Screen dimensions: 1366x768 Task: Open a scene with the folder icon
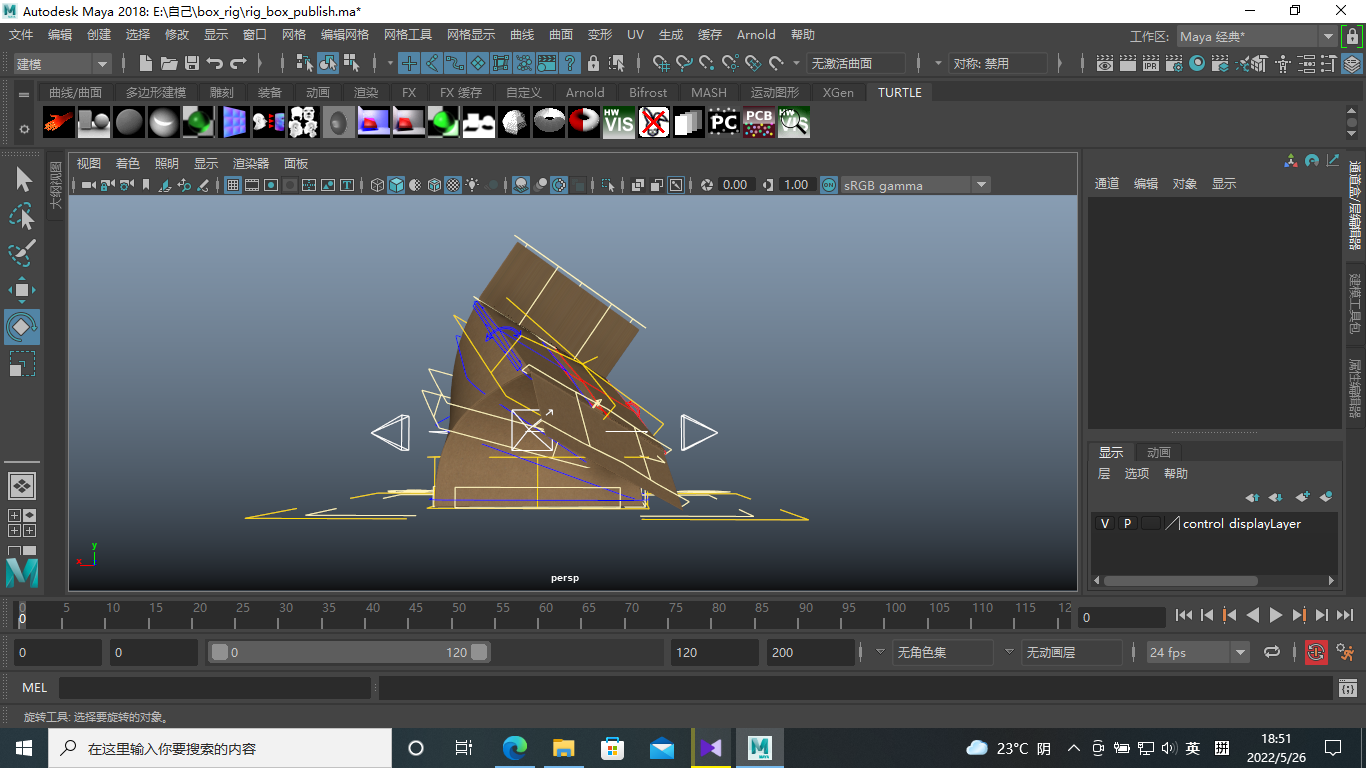[169, 63]
